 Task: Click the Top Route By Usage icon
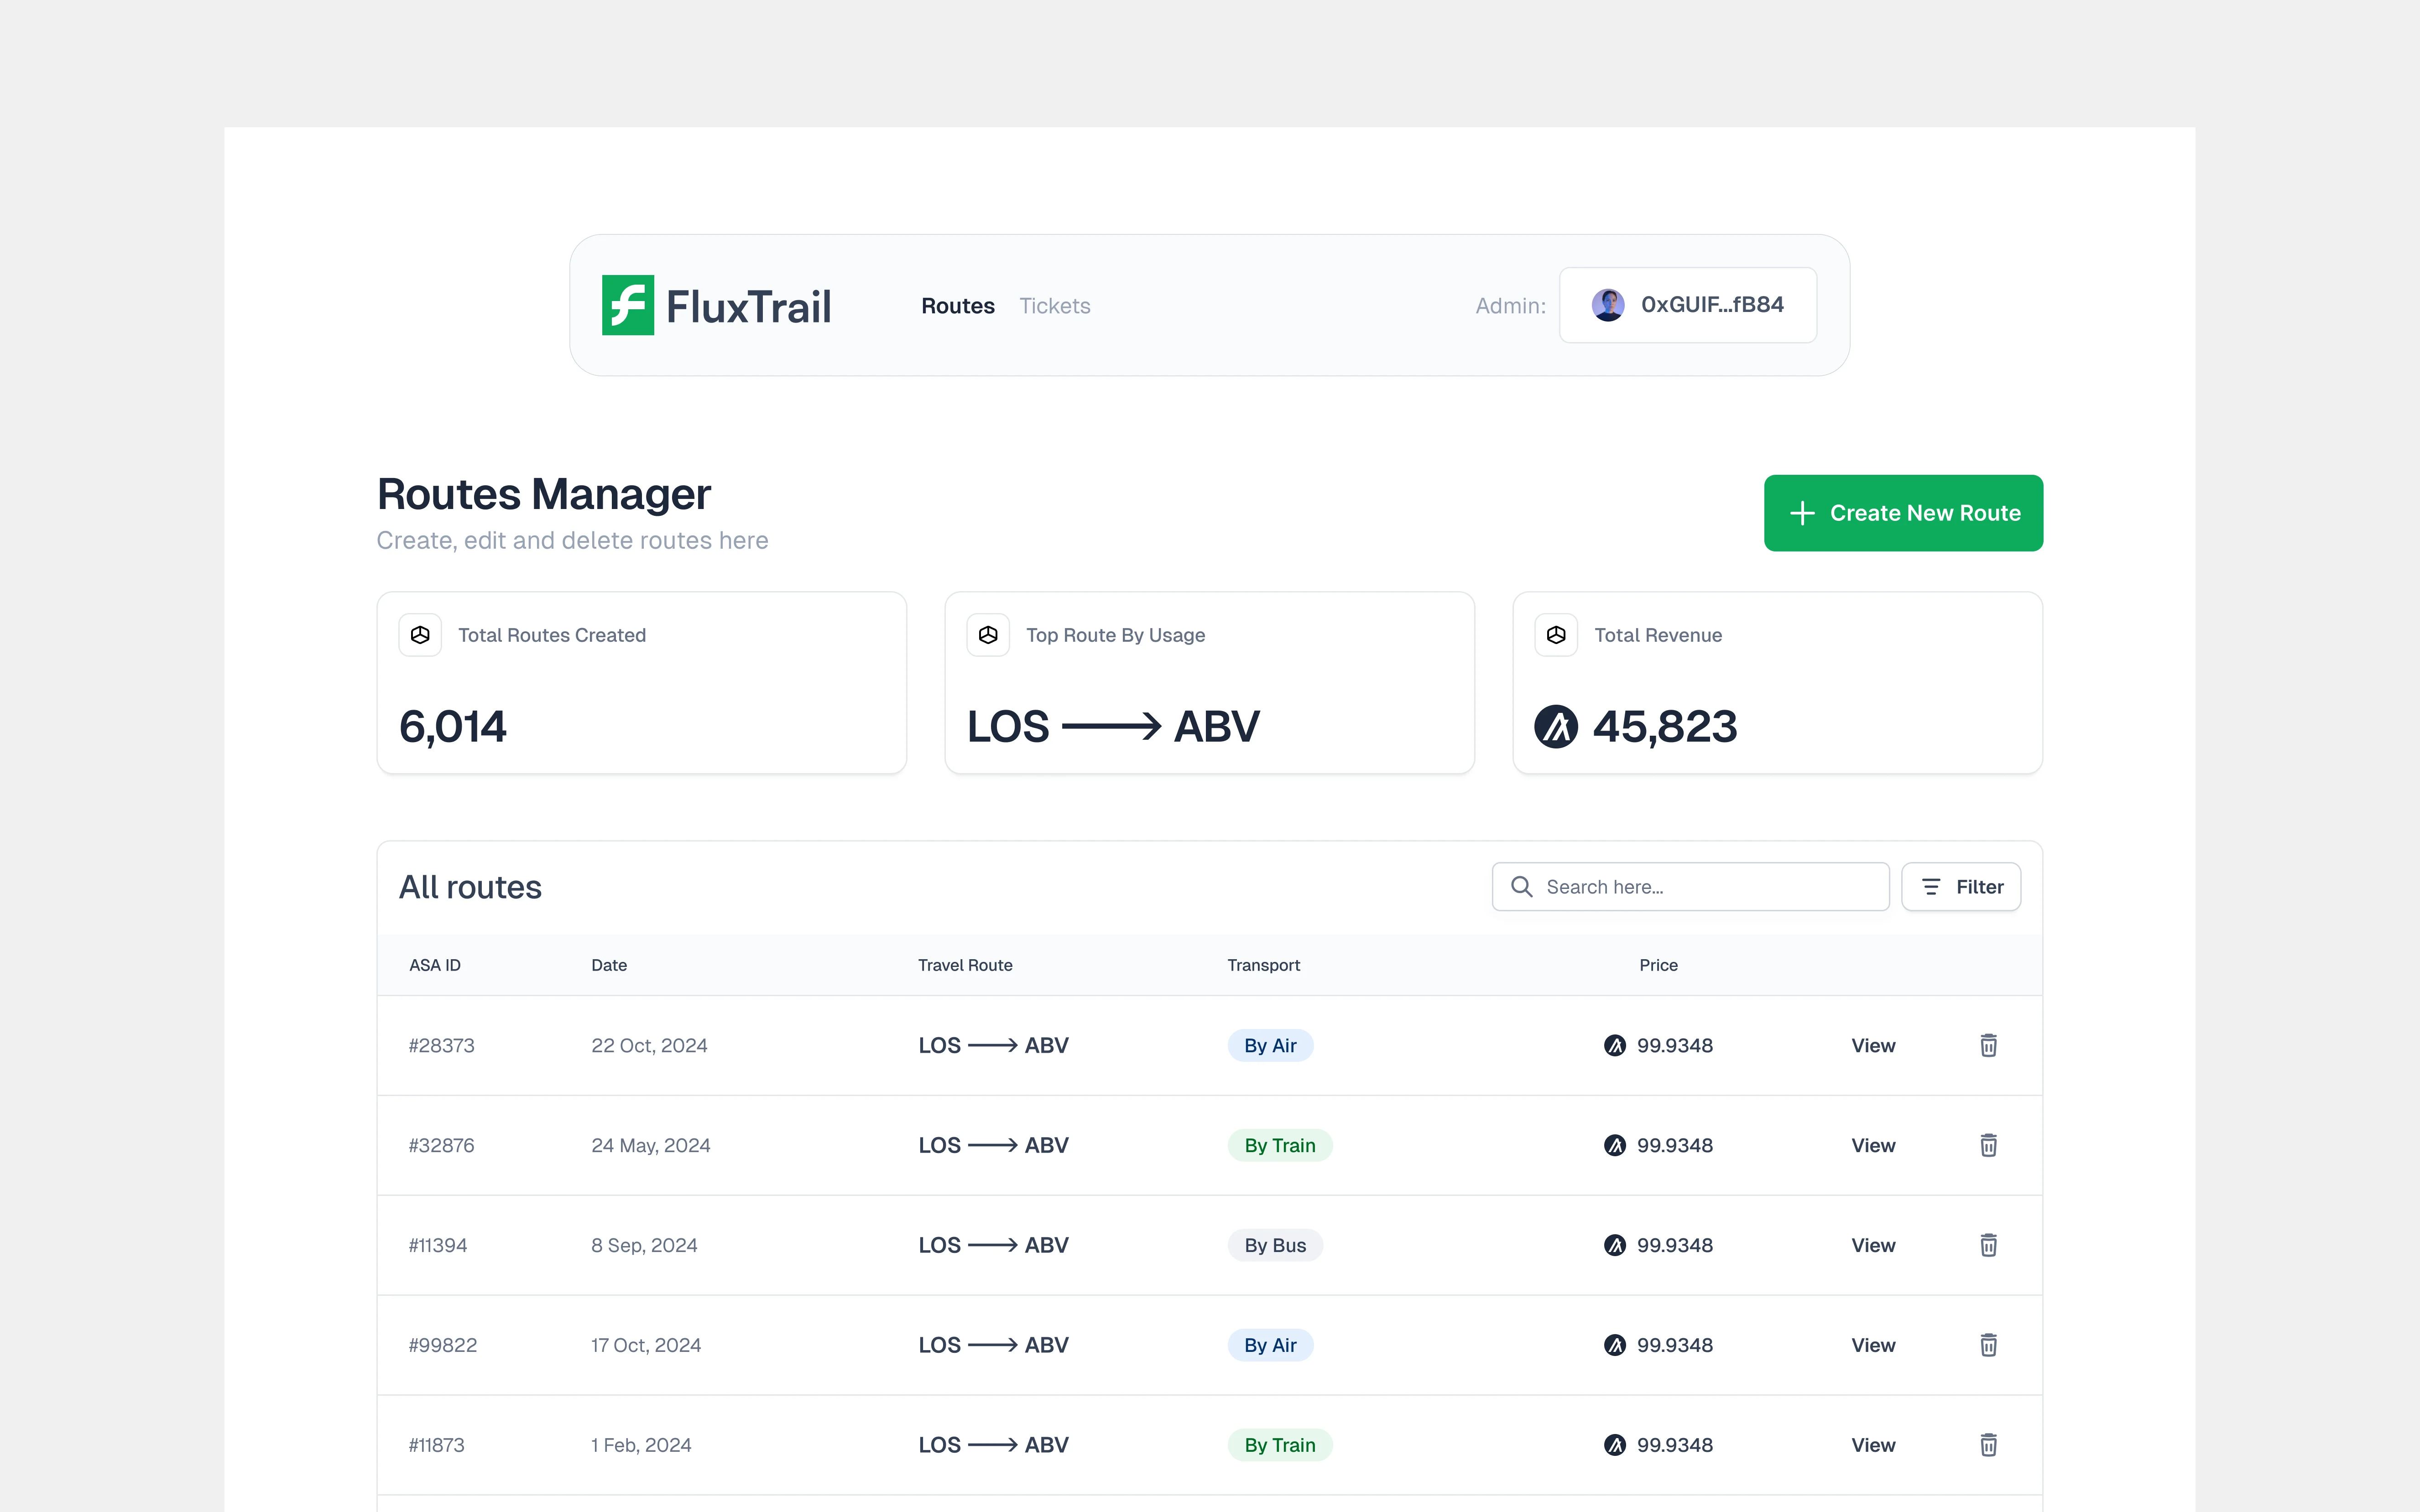(988, 635)
